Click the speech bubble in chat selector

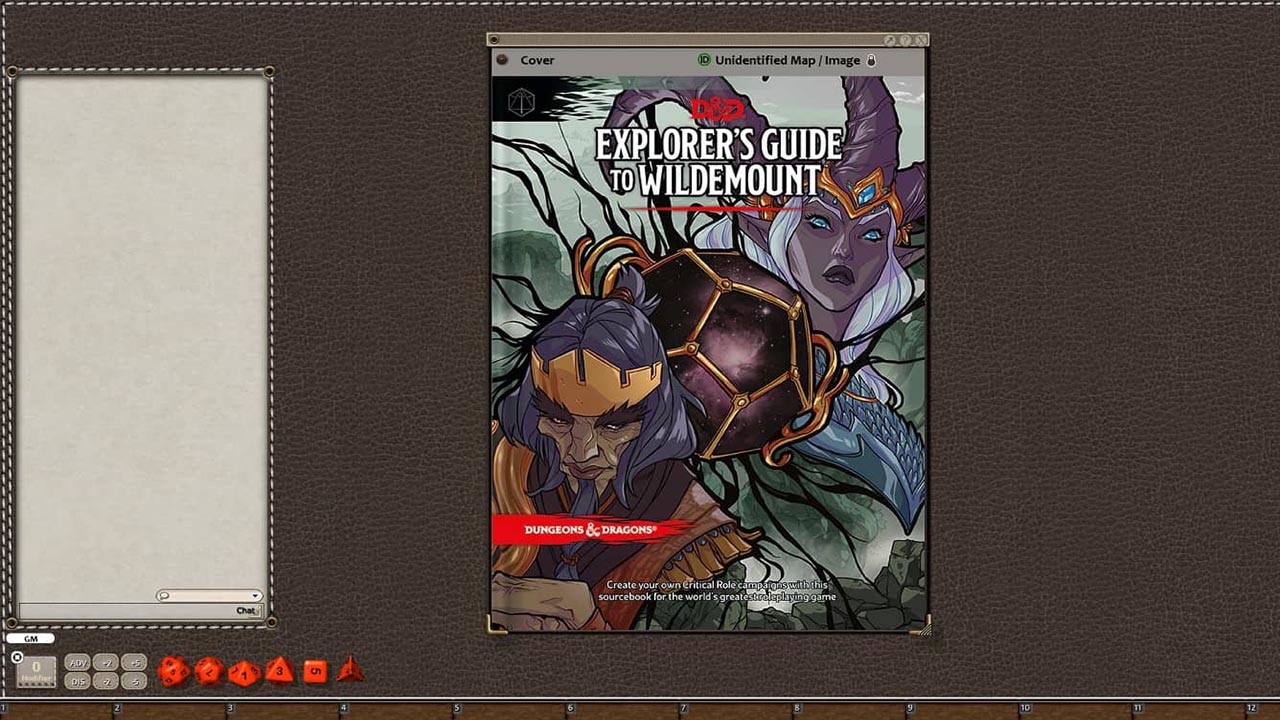pos(165,596)
